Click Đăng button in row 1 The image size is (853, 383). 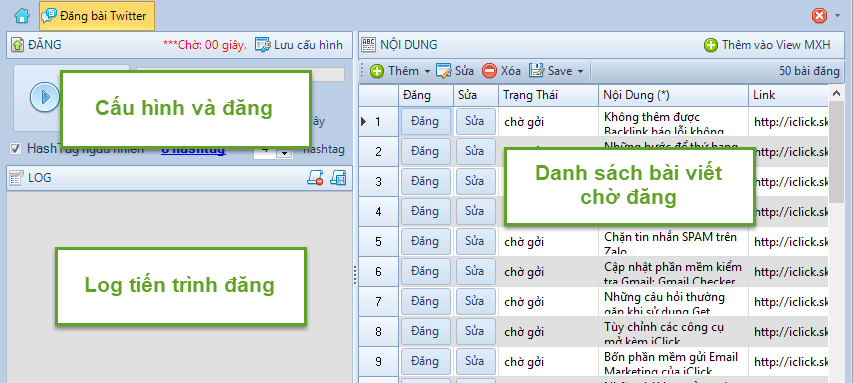(x=425, y=121)
